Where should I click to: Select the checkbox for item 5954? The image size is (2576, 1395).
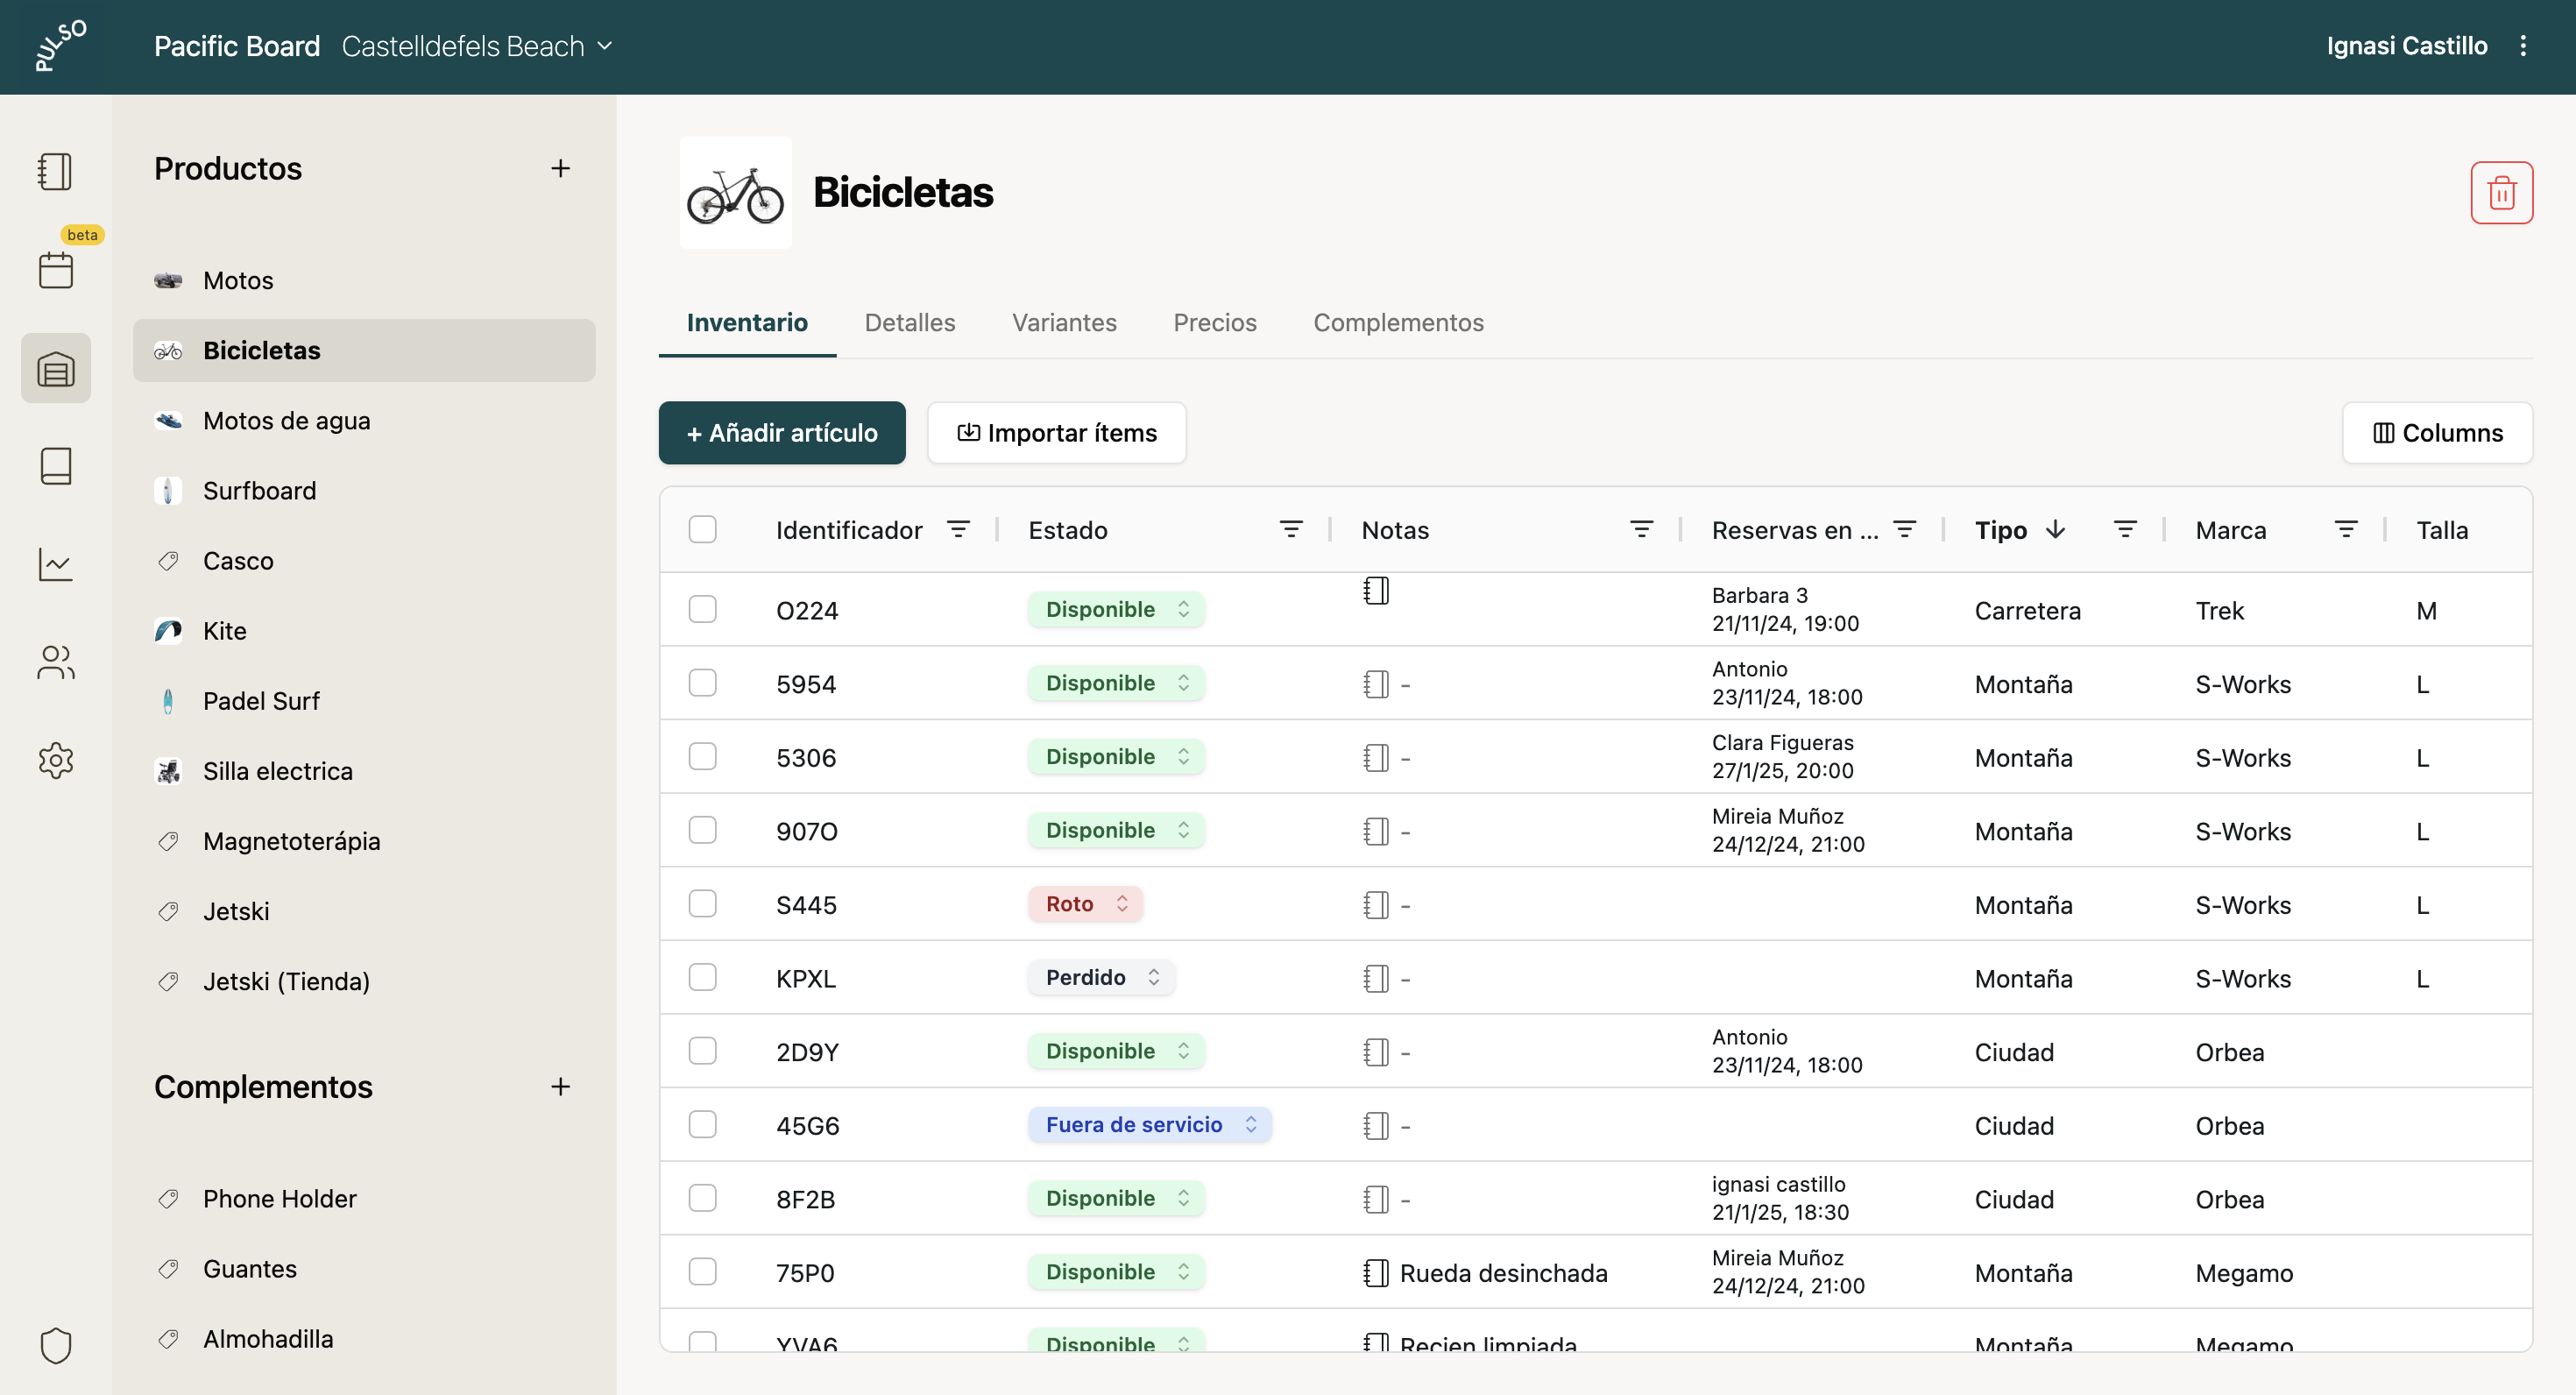click(x=703, y=683)
